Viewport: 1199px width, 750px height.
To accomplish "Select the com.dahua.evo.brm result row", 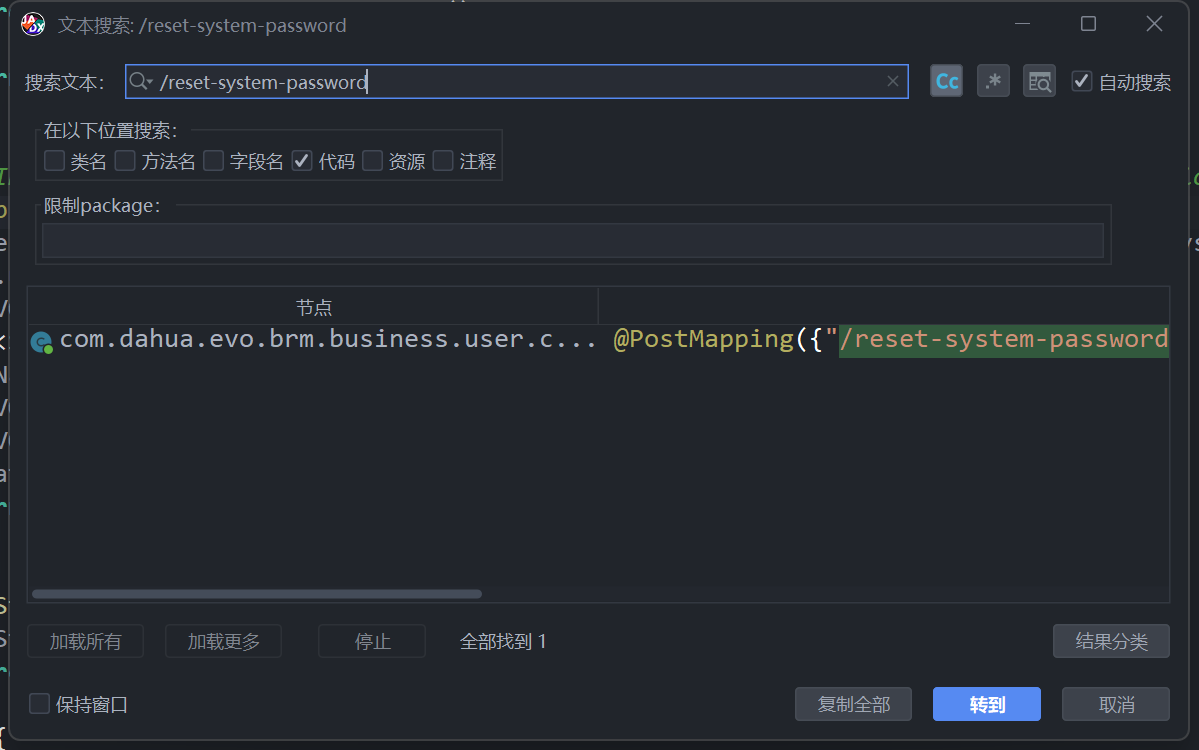I will click(328, 340).
